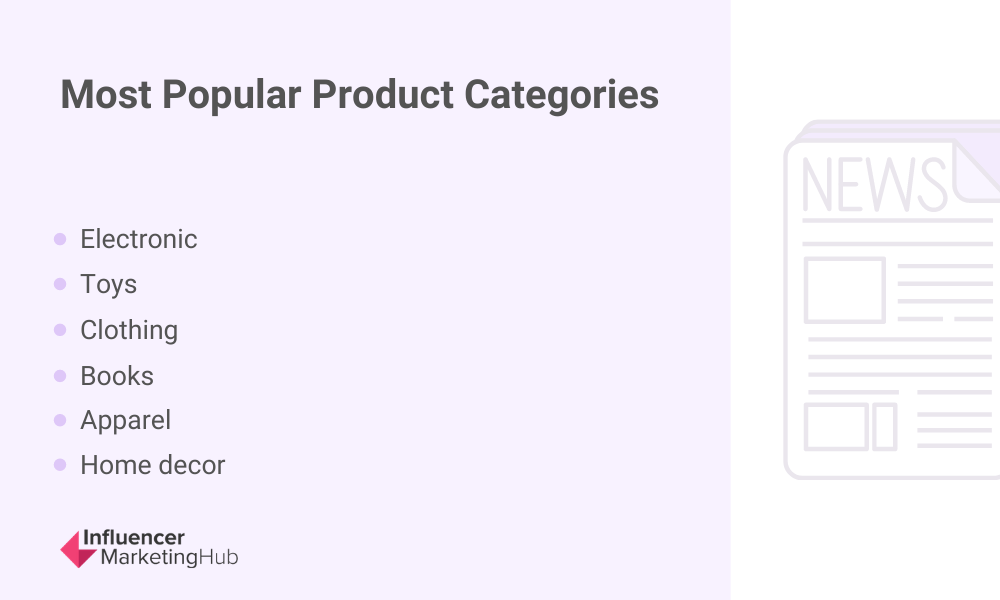This screenshot has height=600, width=1000.
Task: Select the Books category text
Action: coord(117,376)
